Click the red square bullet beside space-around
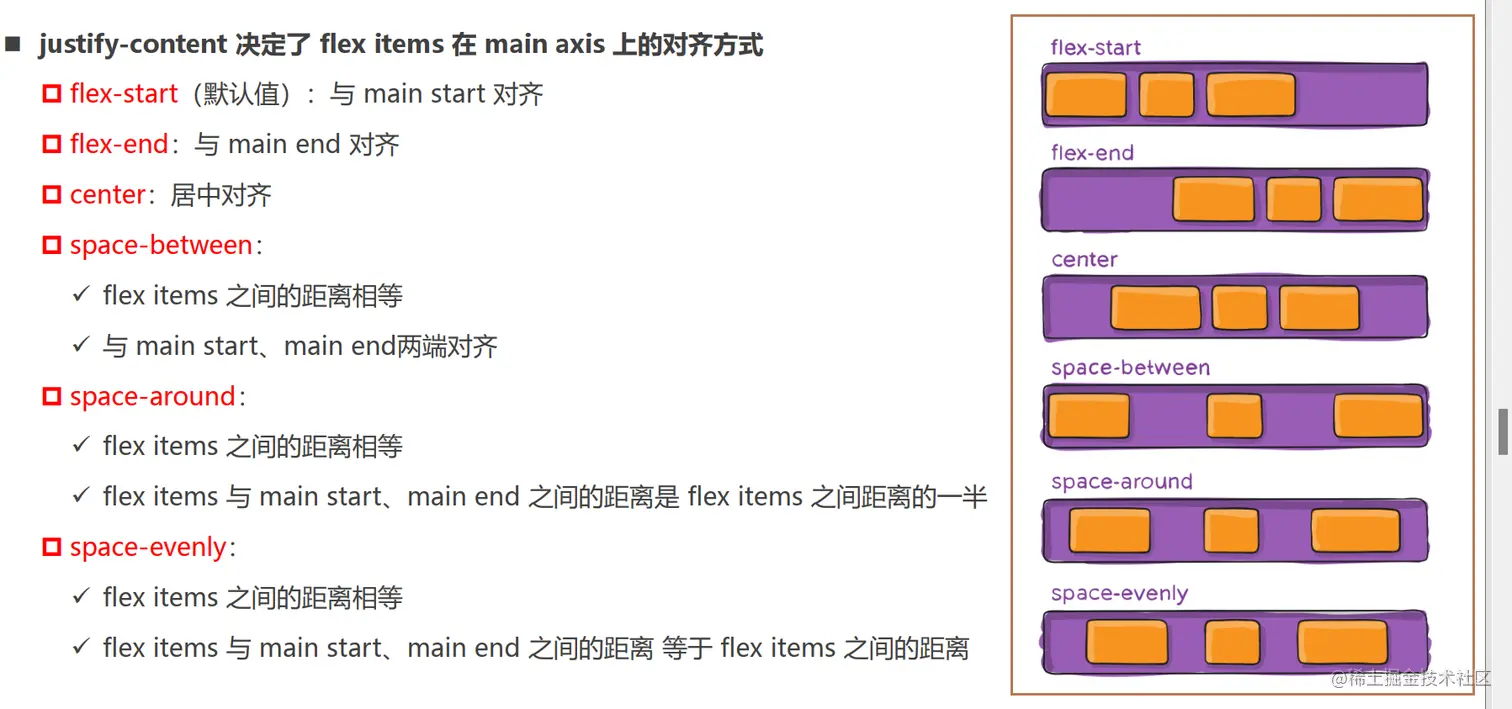Screen dimensions: 1512x709 point(52,397)
